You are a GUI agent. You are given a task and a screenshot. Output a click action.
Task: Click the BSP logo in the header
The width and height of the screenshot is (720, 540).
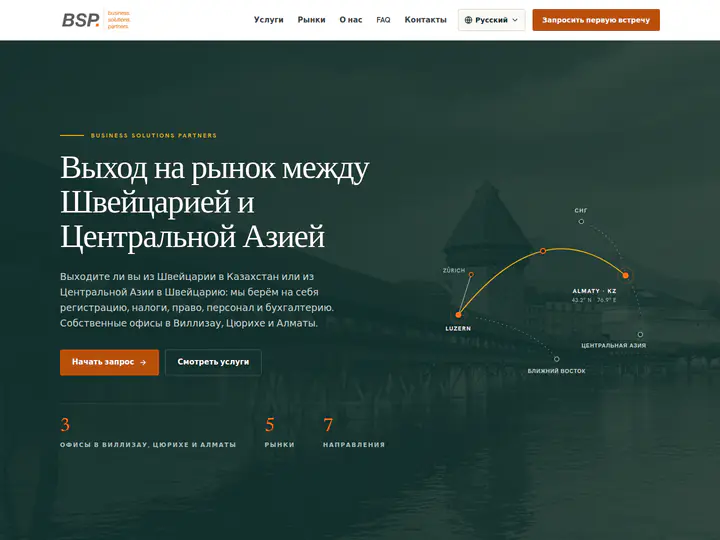(x=96, y=20)
